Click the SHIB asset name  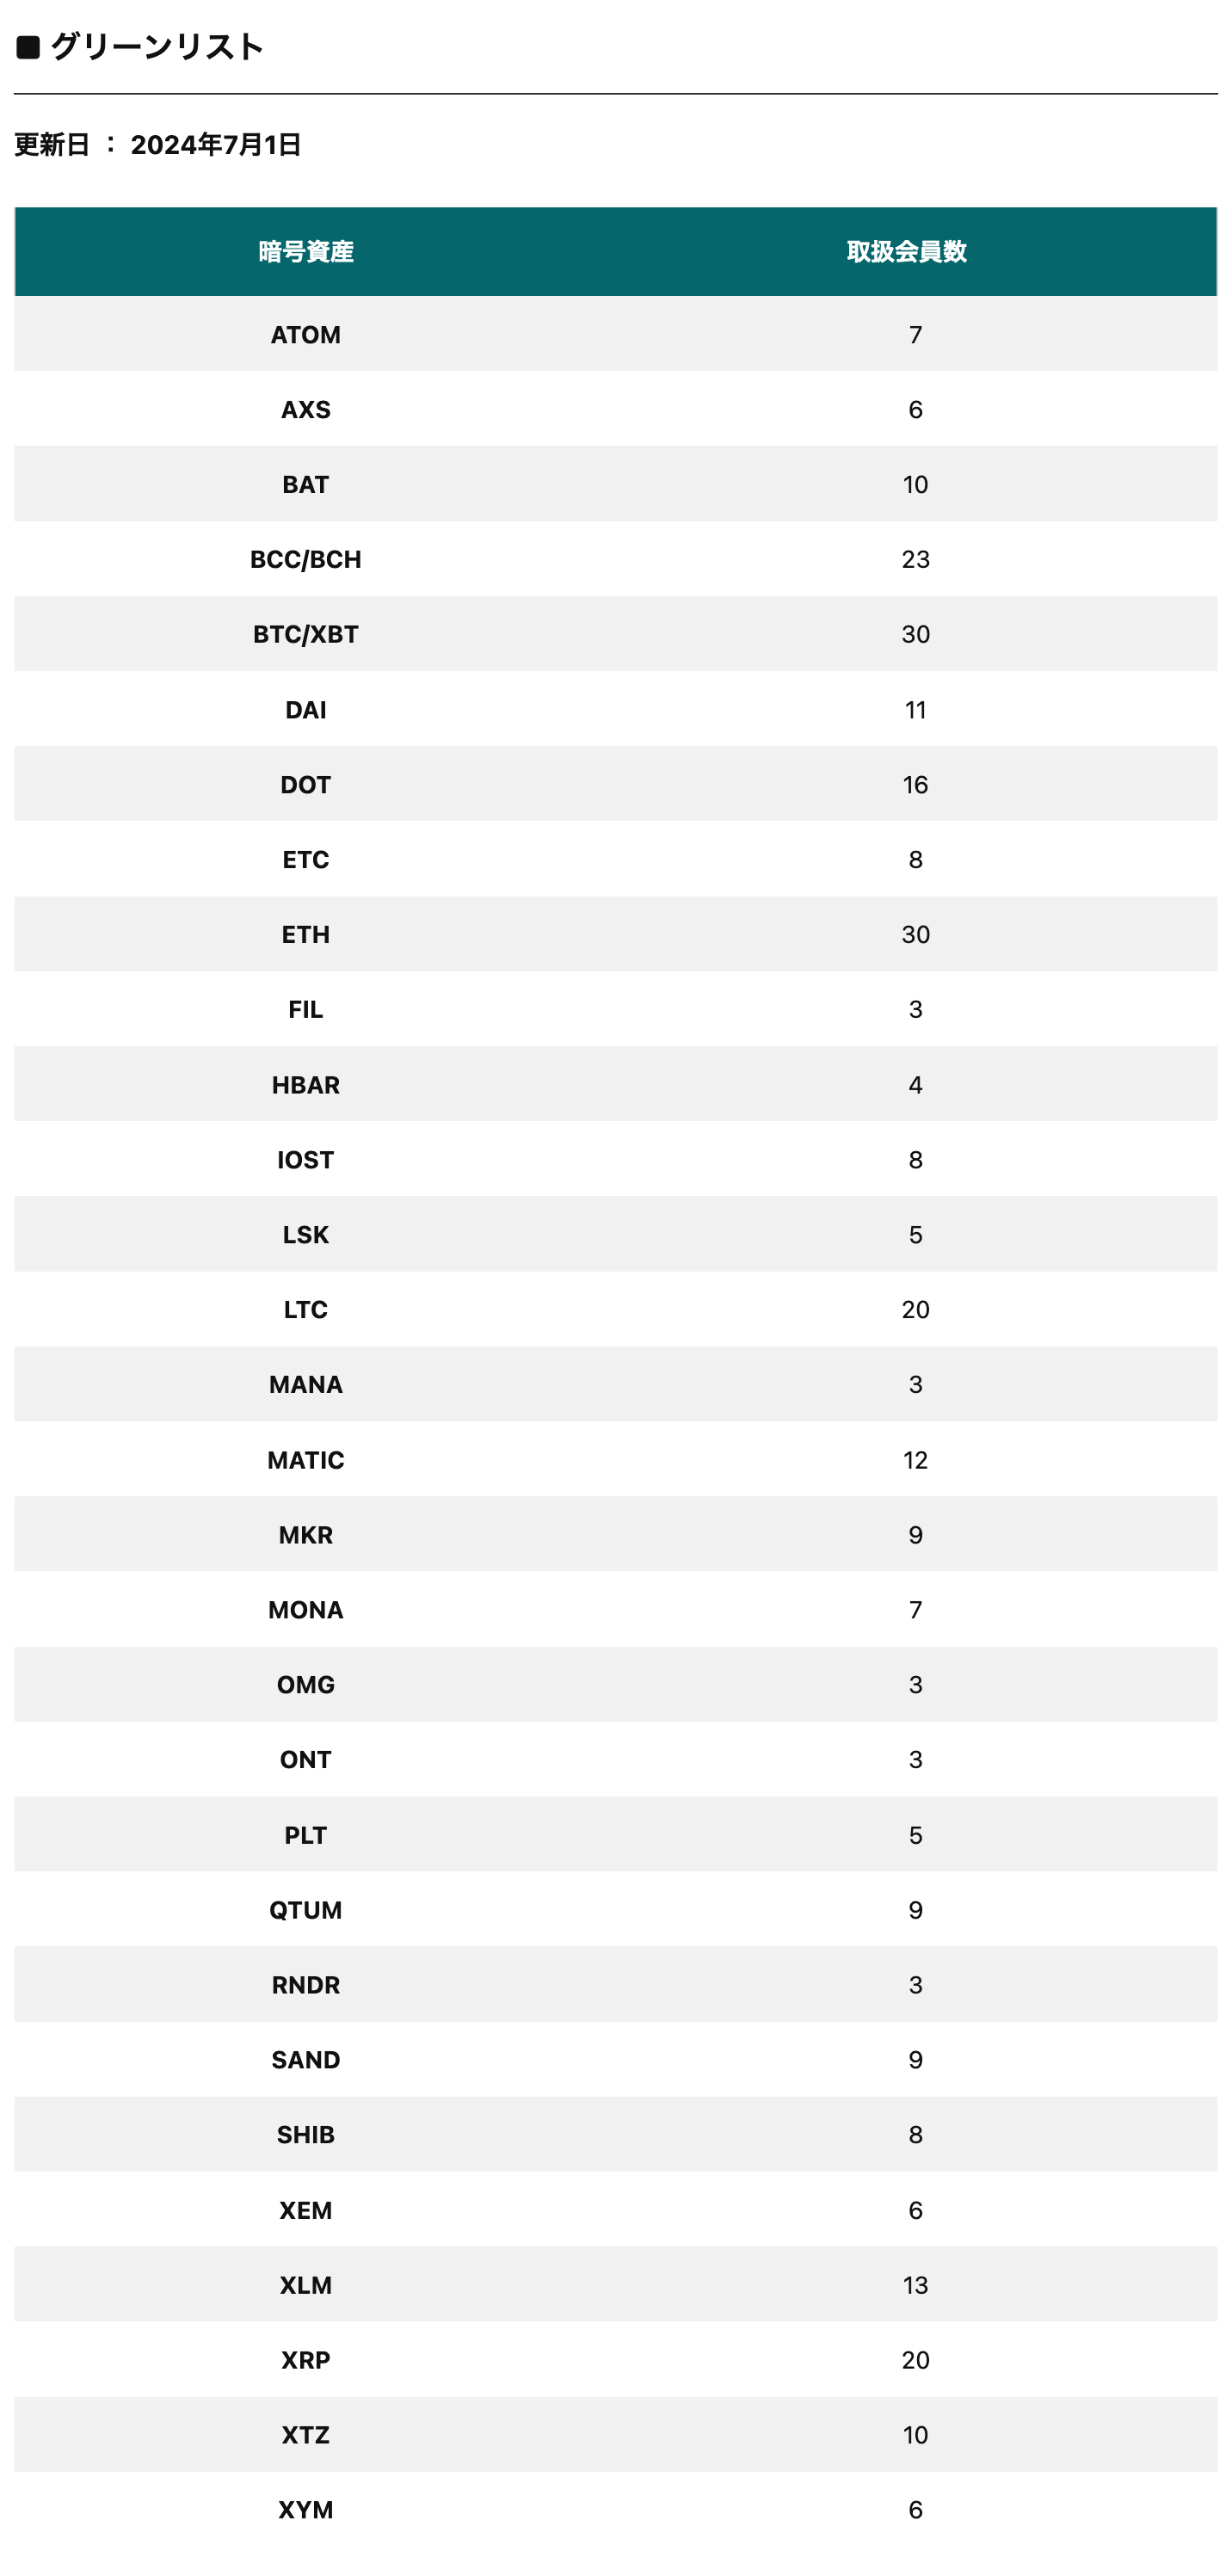coord(306,2135)
